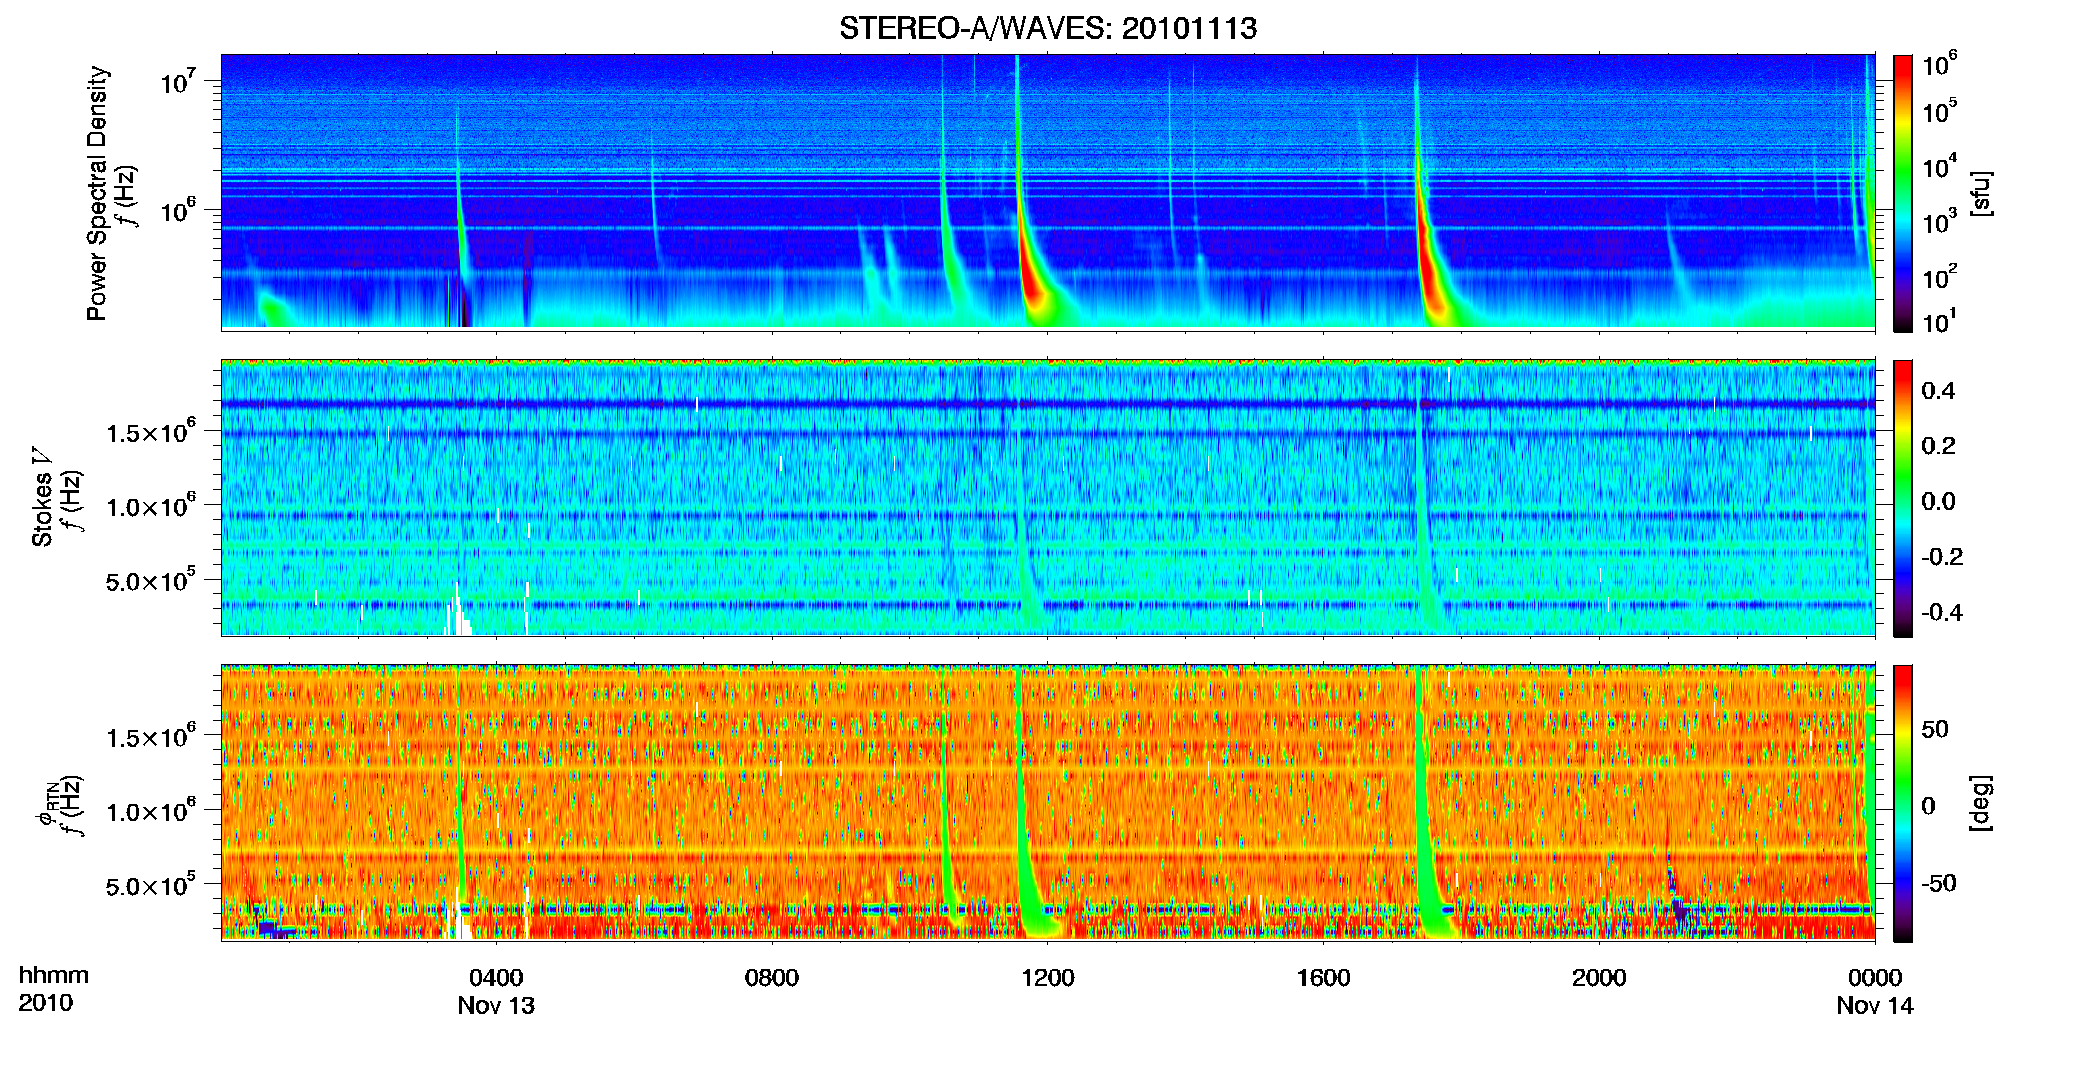This screenshot has width=2096, height=1080.
Task: Click the Nov 13 date label
Action: pyautogui.click(x=496, y=1006)
